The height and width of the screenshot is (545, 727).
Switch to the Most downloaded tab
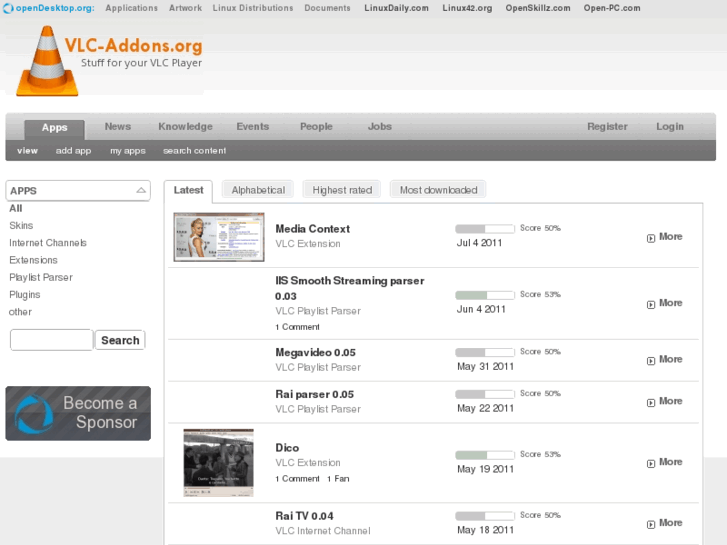tap(438, 190)
